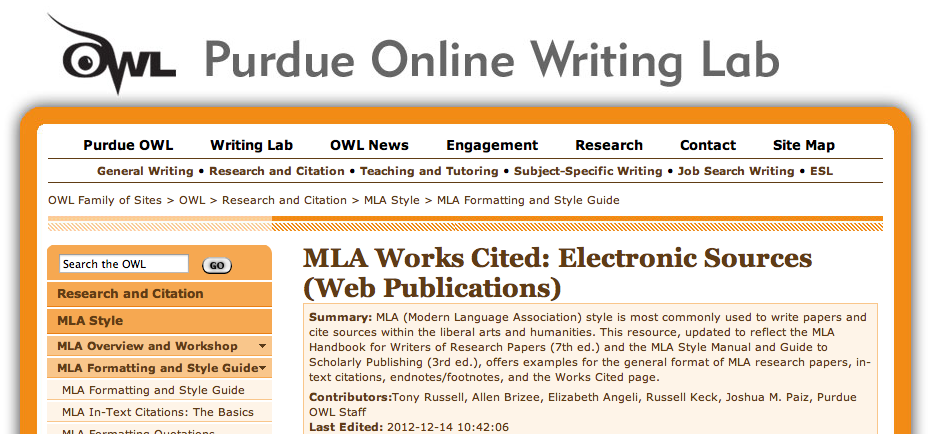Open the Writing Lab menu item
Viewport: 932px width, 434px height.
click(x=251, y=145)
